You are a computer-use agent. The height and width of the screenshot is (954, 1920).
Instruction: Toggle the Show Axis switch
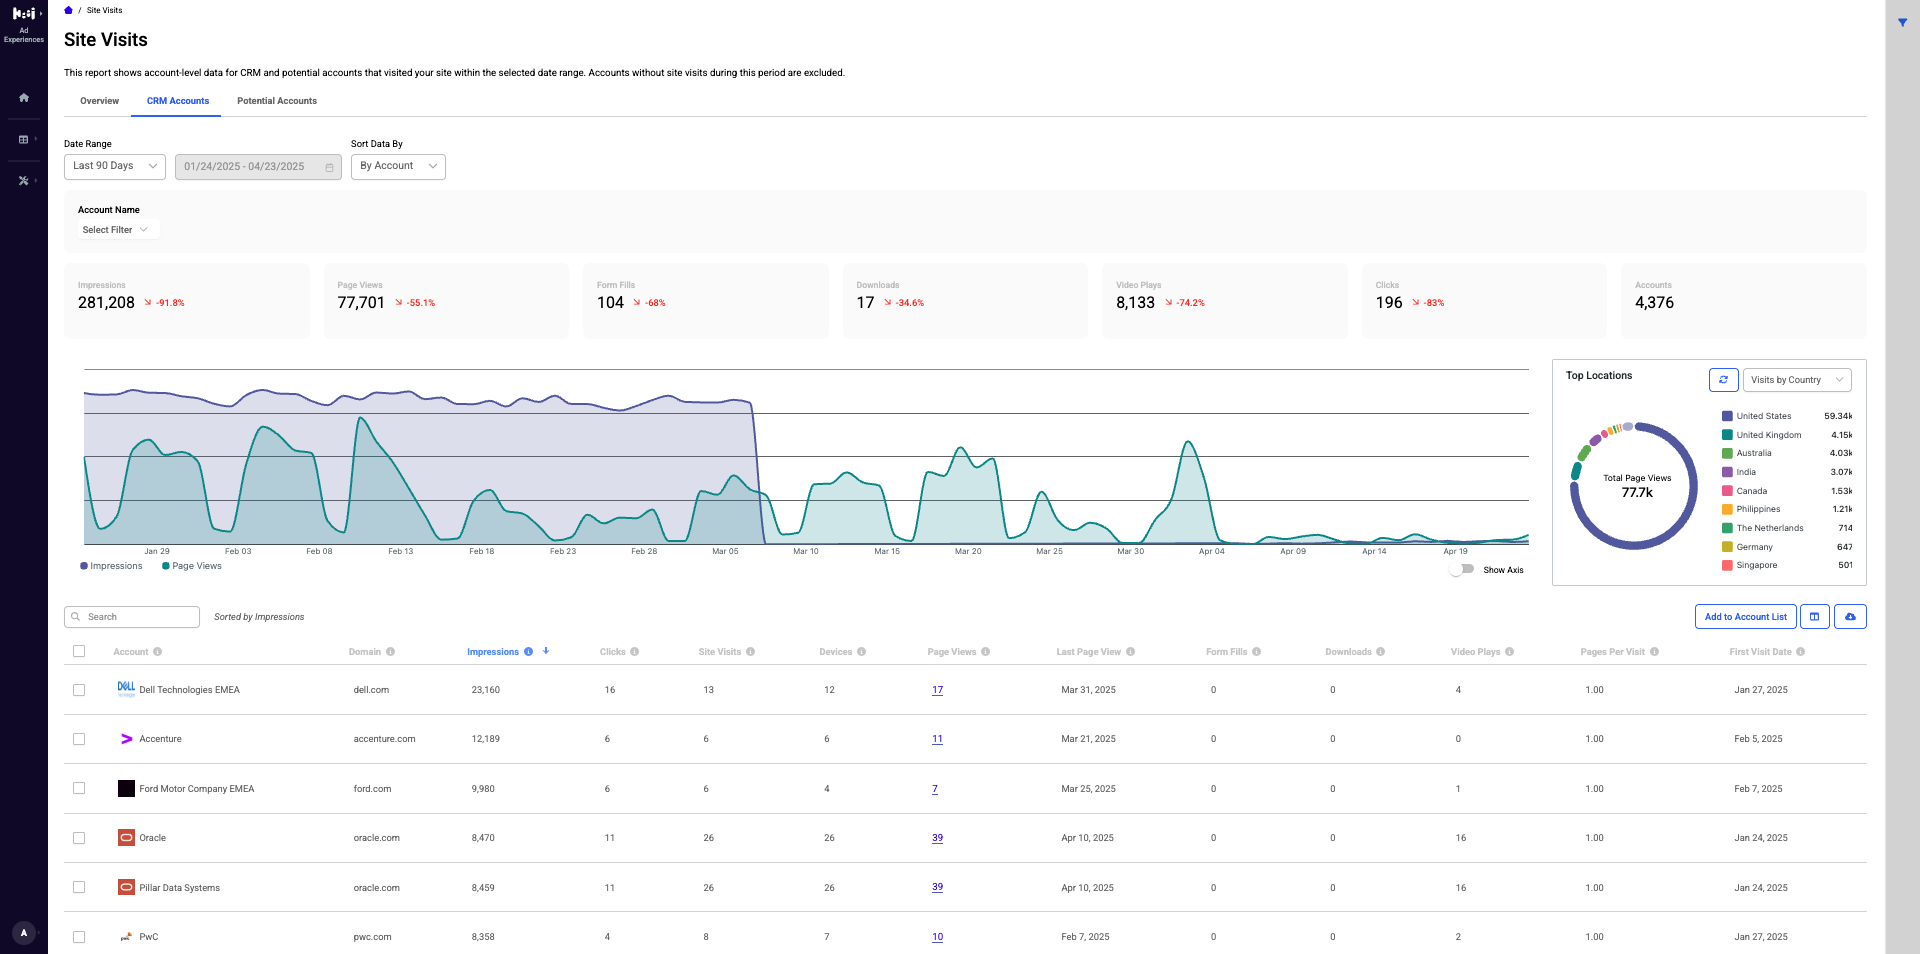[1462, 569]
